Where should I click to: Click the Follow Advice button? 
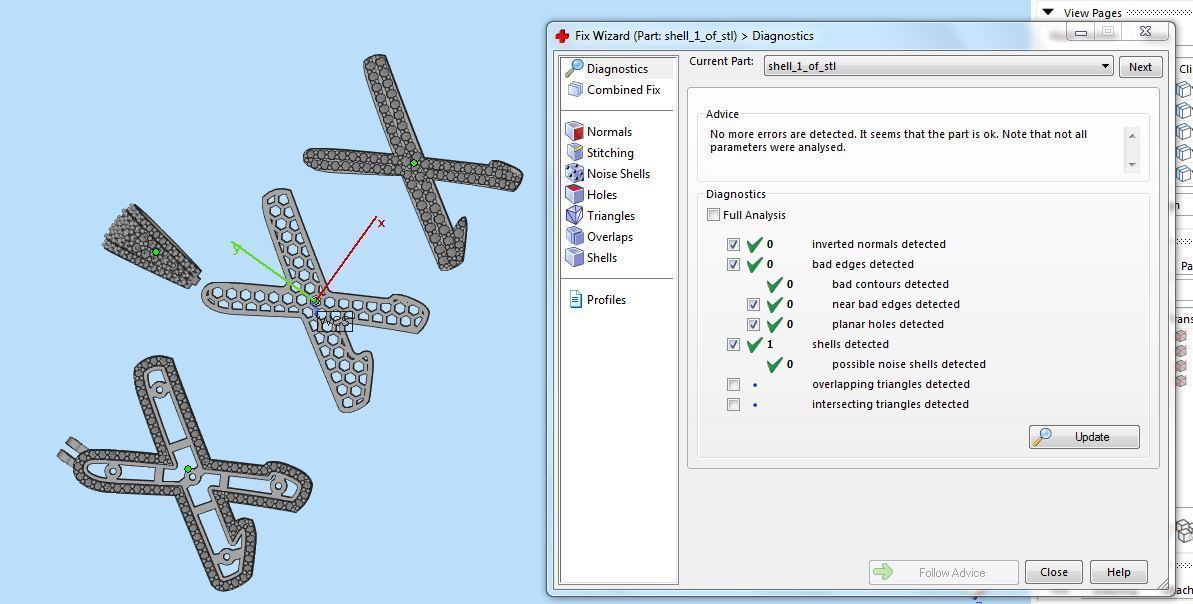943,572
